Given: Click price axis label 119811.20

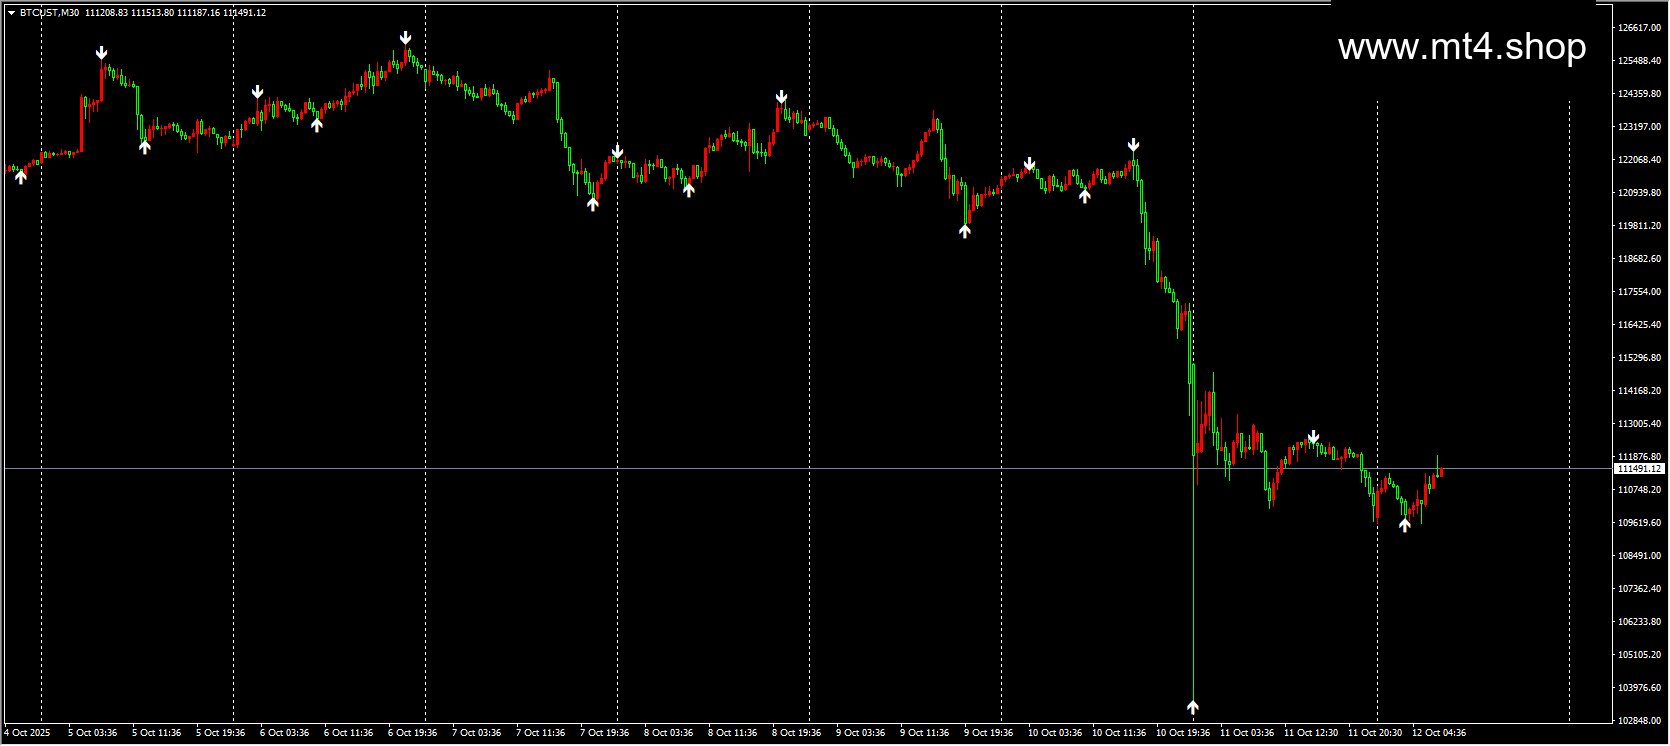Looking at the screenshot, I should click(x=1640, y=226).
